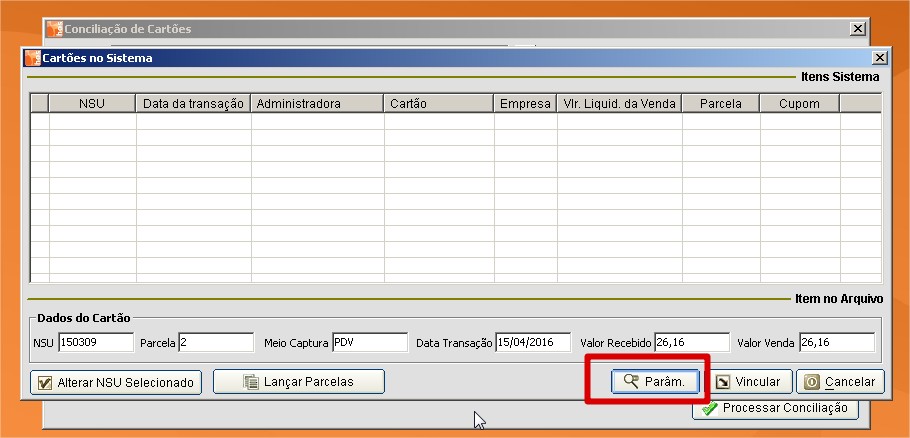
Task: Click the Cupom column header
Action: (x=800, y=104)
